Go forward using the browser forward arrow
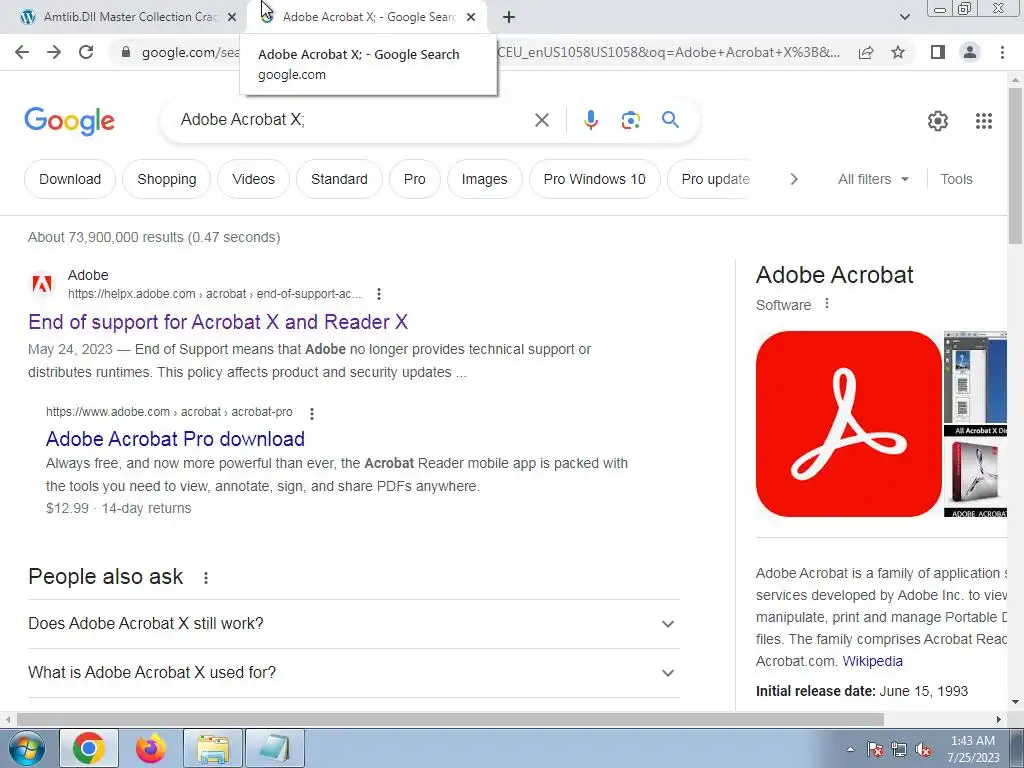Screen dimensions: 1024x768 [x=54, y=52]
